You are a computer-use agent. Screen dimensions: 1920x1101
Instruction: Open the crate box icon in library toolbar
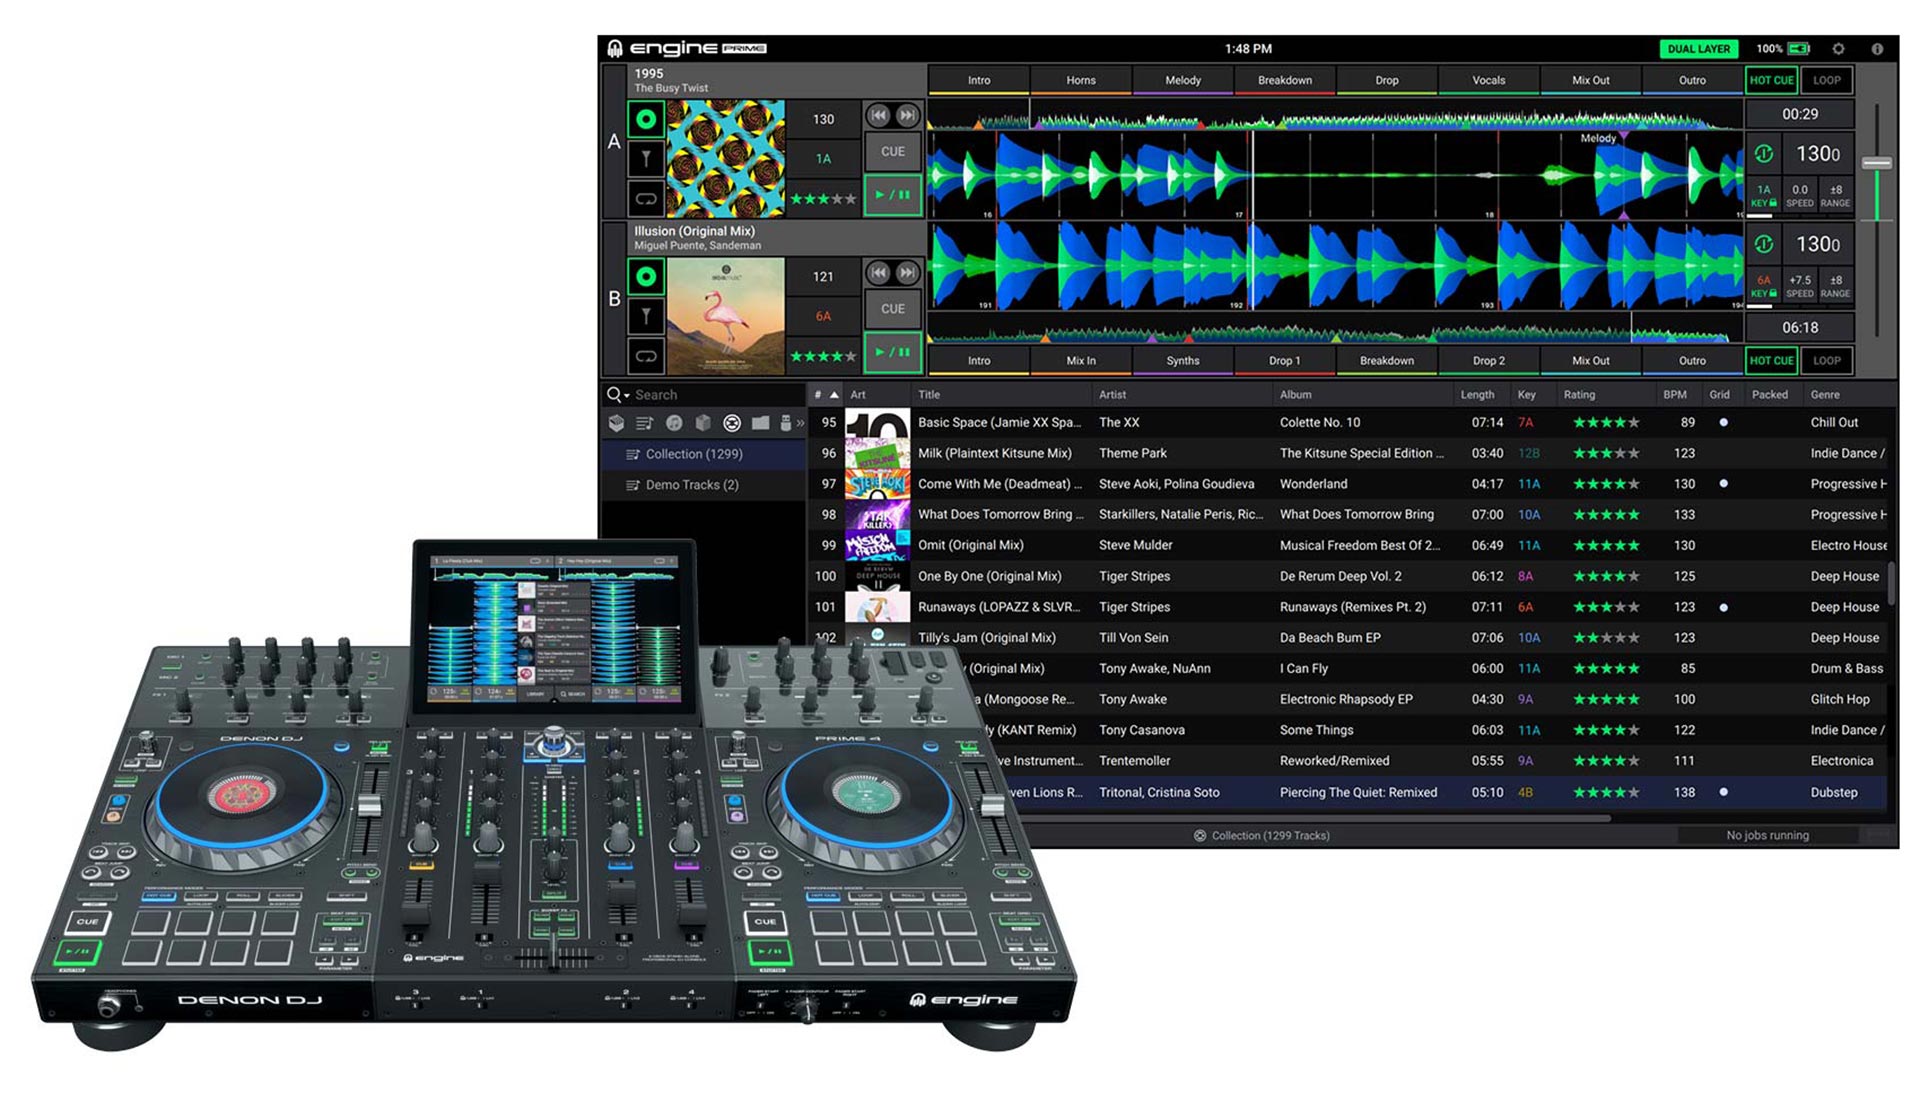point(616,423)
